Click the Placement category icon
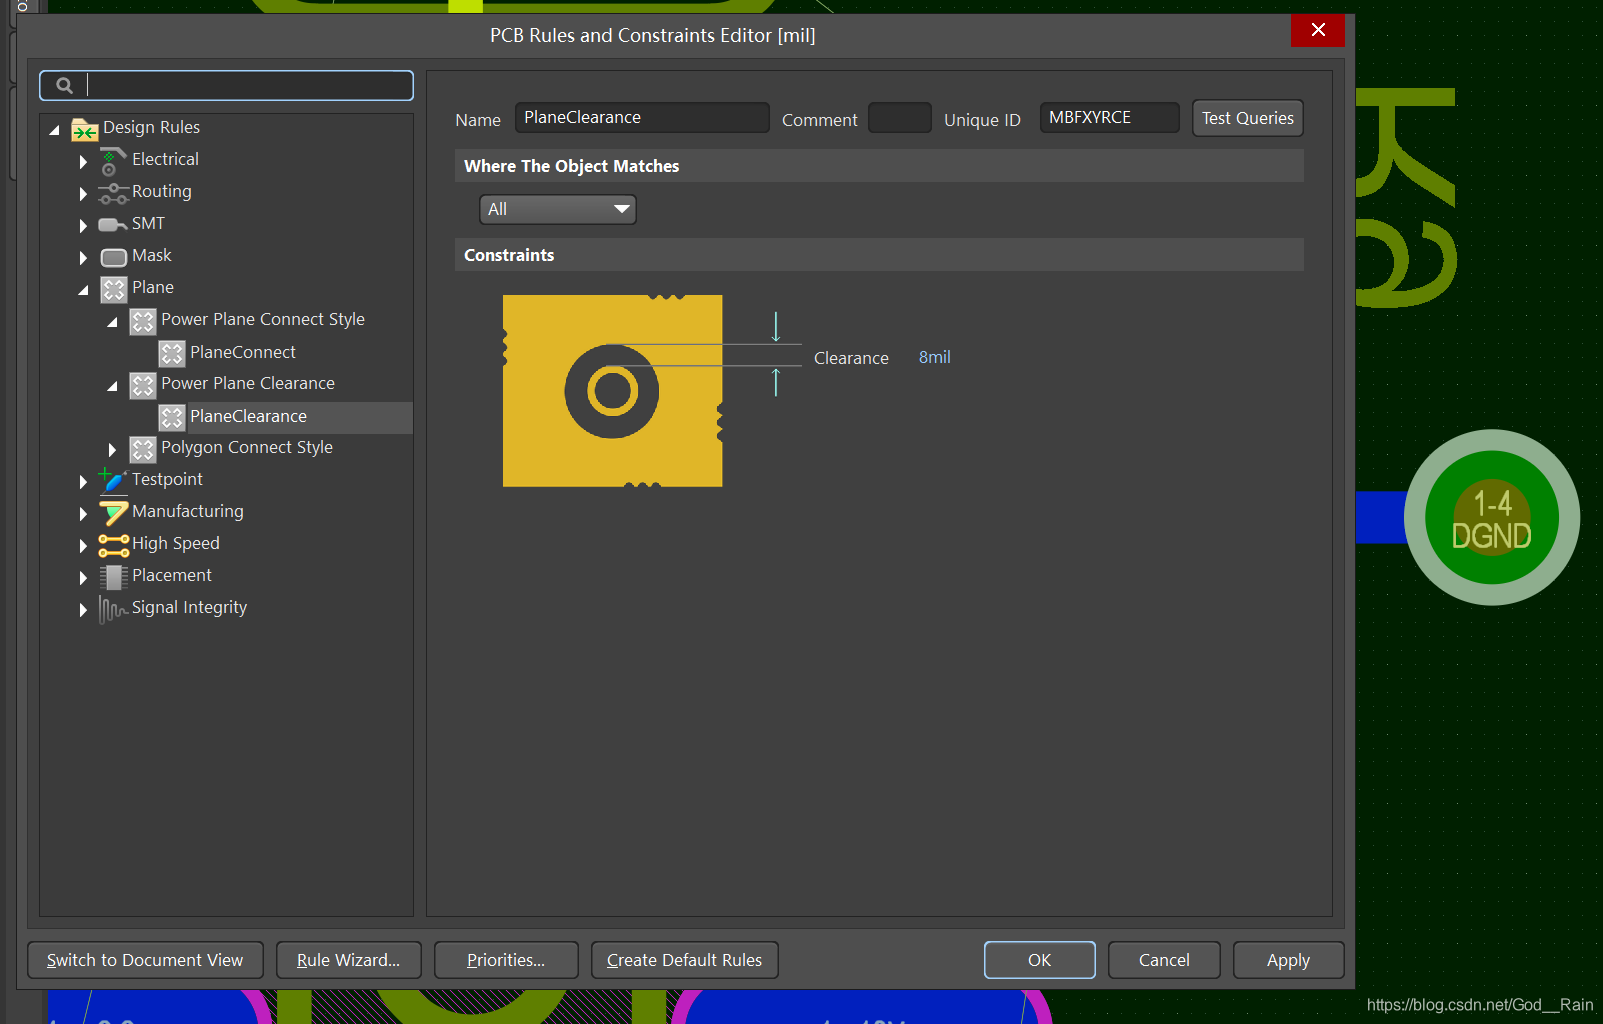Screen dimensions: 1603x1024 pos(113,577)
